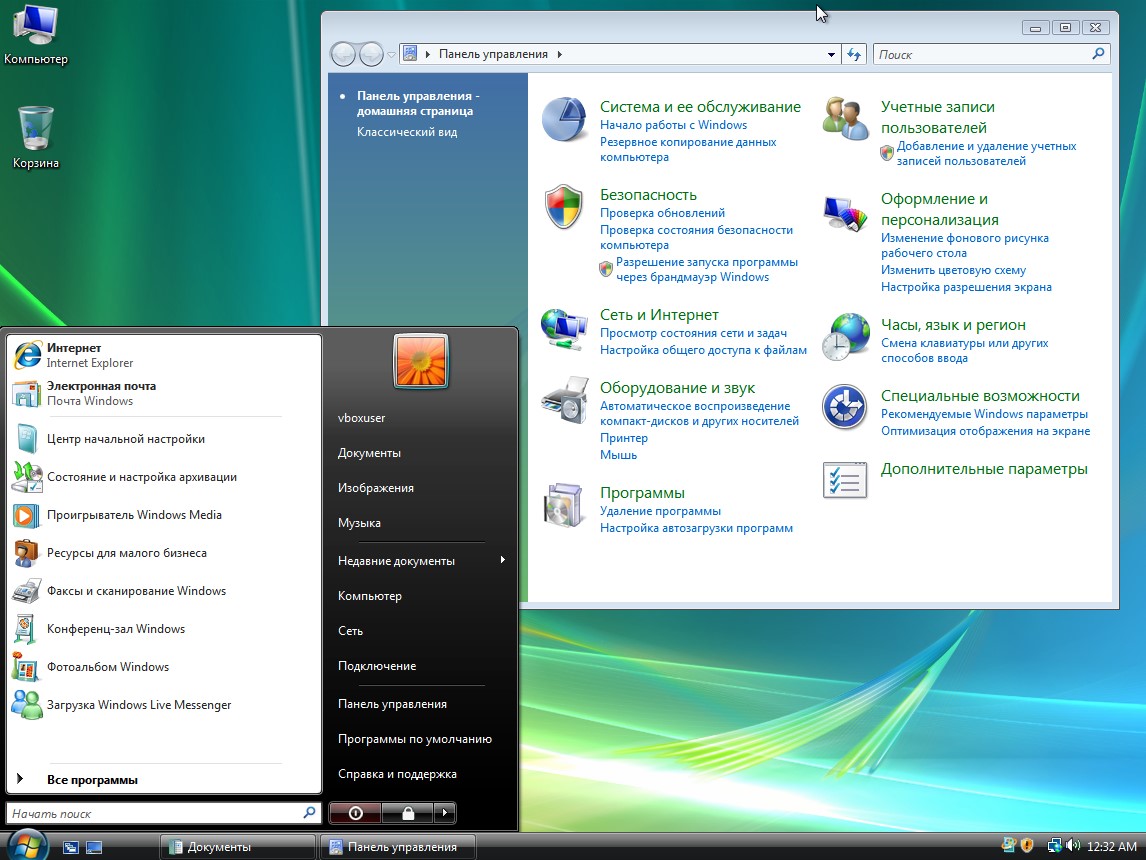Image resolution: width=1146 pixels, height=860 pixels.
Task: Open Windows Mail icon in Start menu
Action: tap(27, 393)
